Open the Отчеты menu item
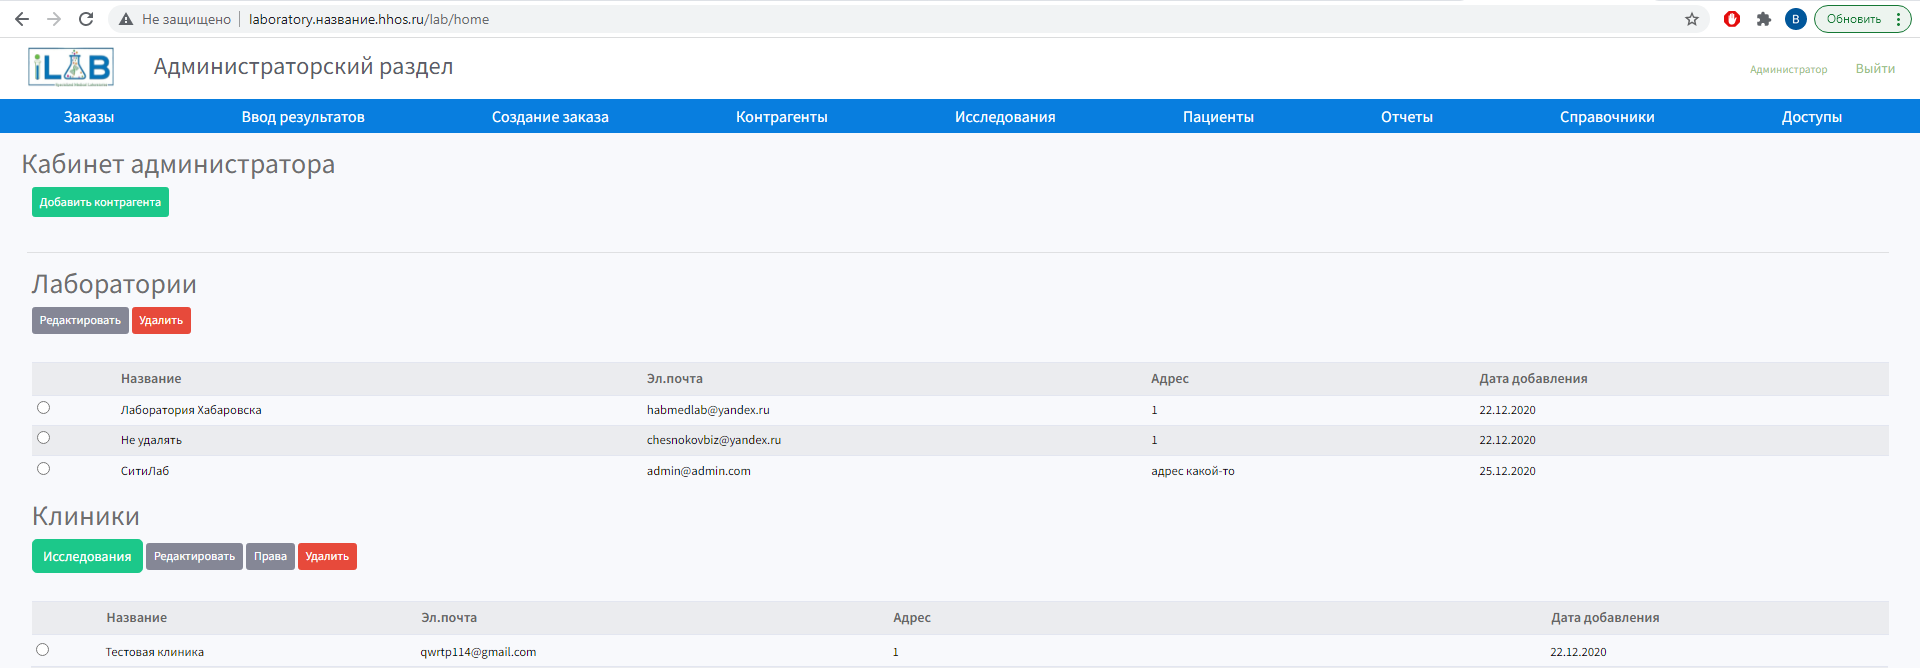The image size is (1920, 668). [1407, 117]
